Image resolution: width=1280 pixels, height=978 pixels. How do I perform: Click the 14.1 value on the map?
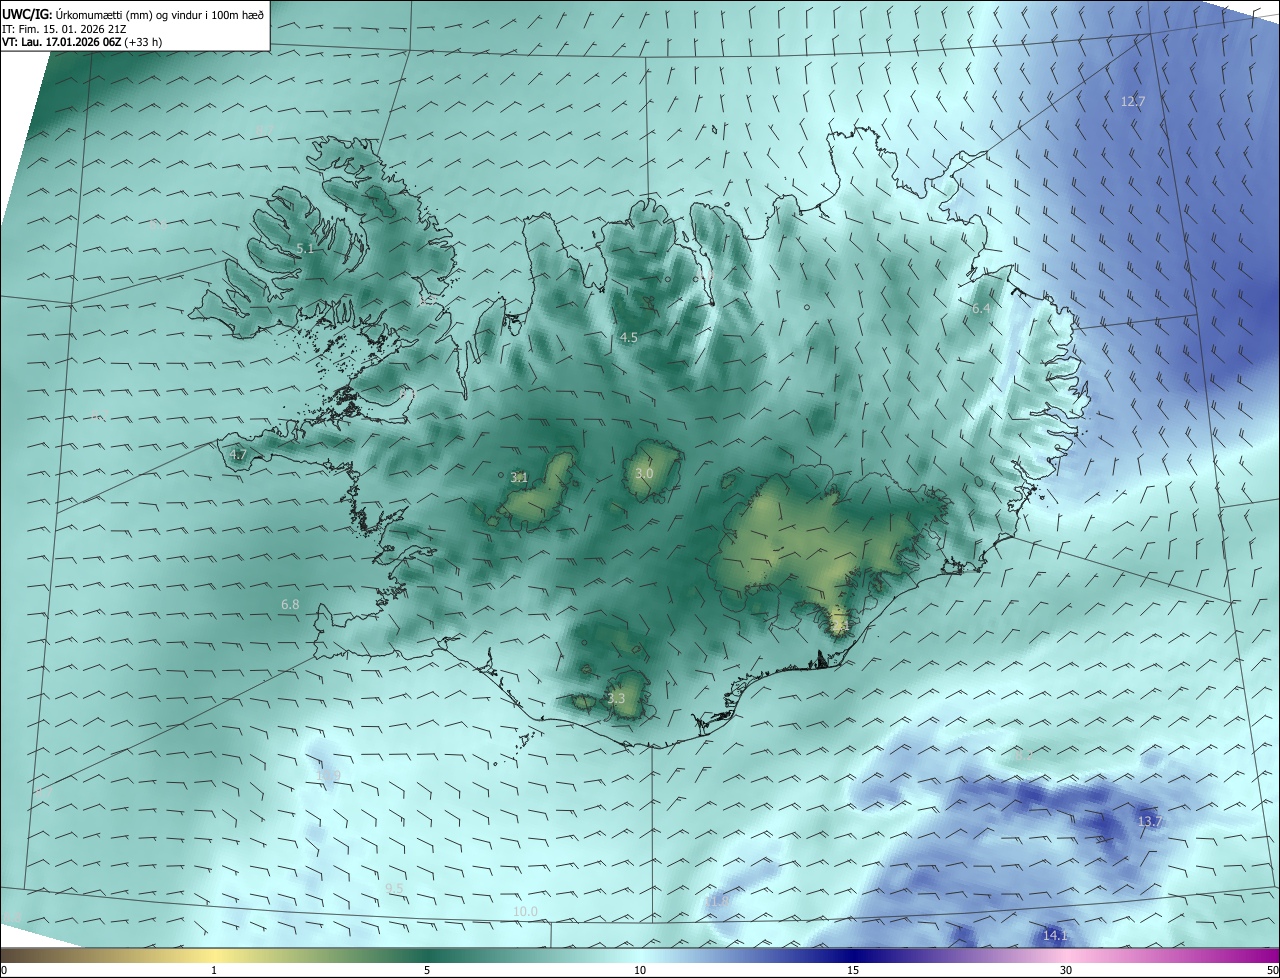coord(1056,935)
